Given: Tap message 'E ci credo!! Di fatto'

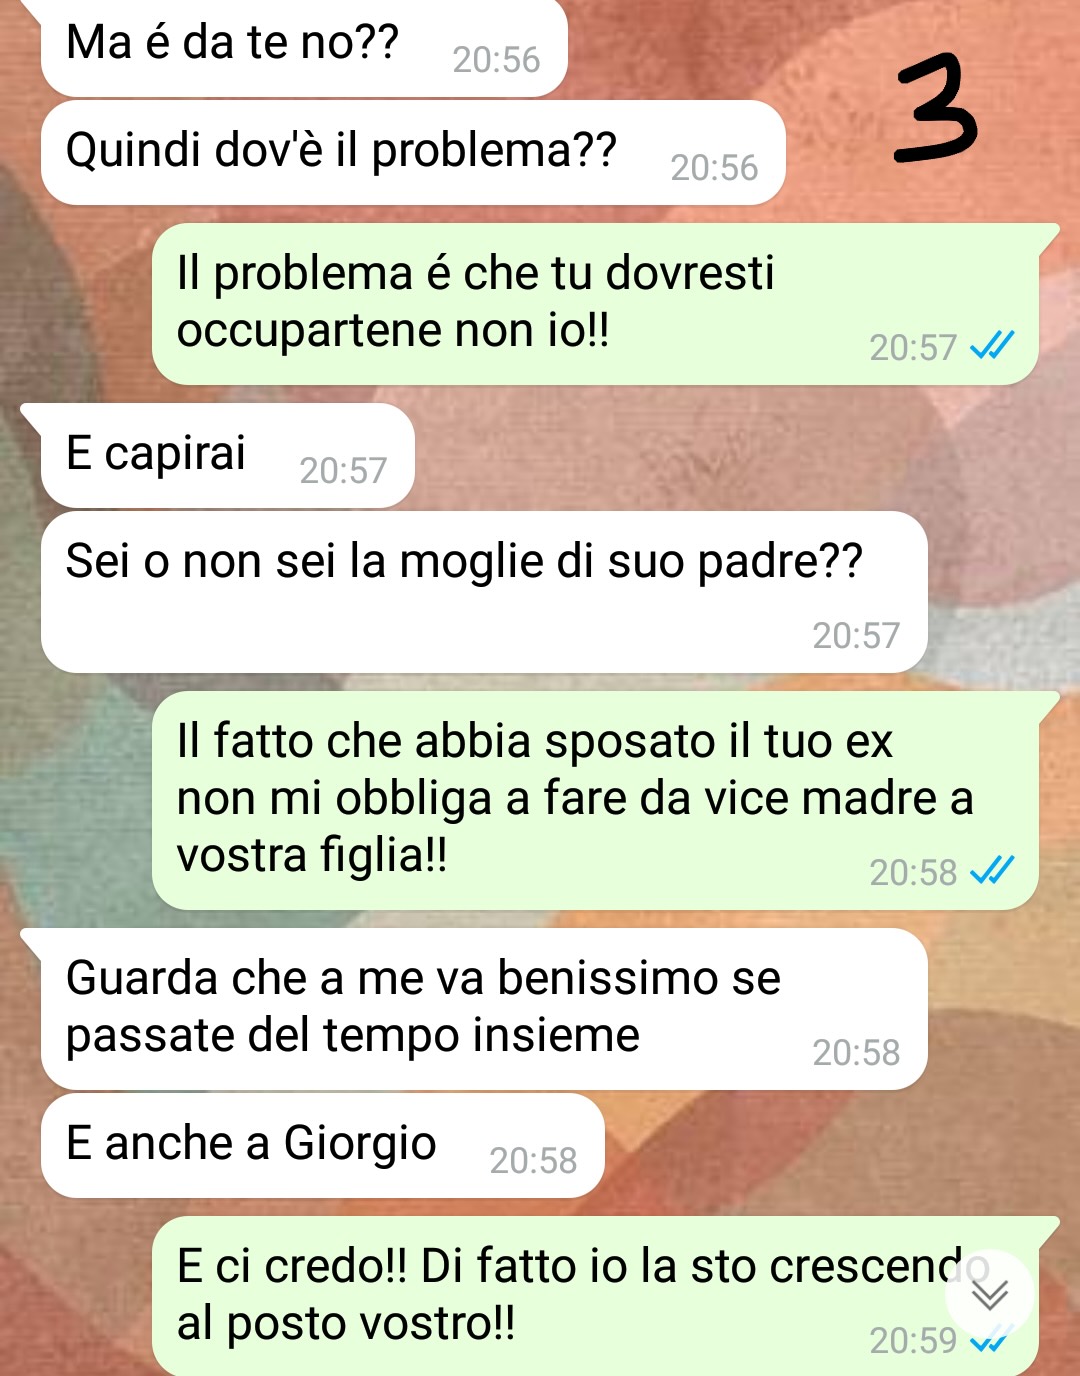Looking at the screenshot, I should (595, 1296).
